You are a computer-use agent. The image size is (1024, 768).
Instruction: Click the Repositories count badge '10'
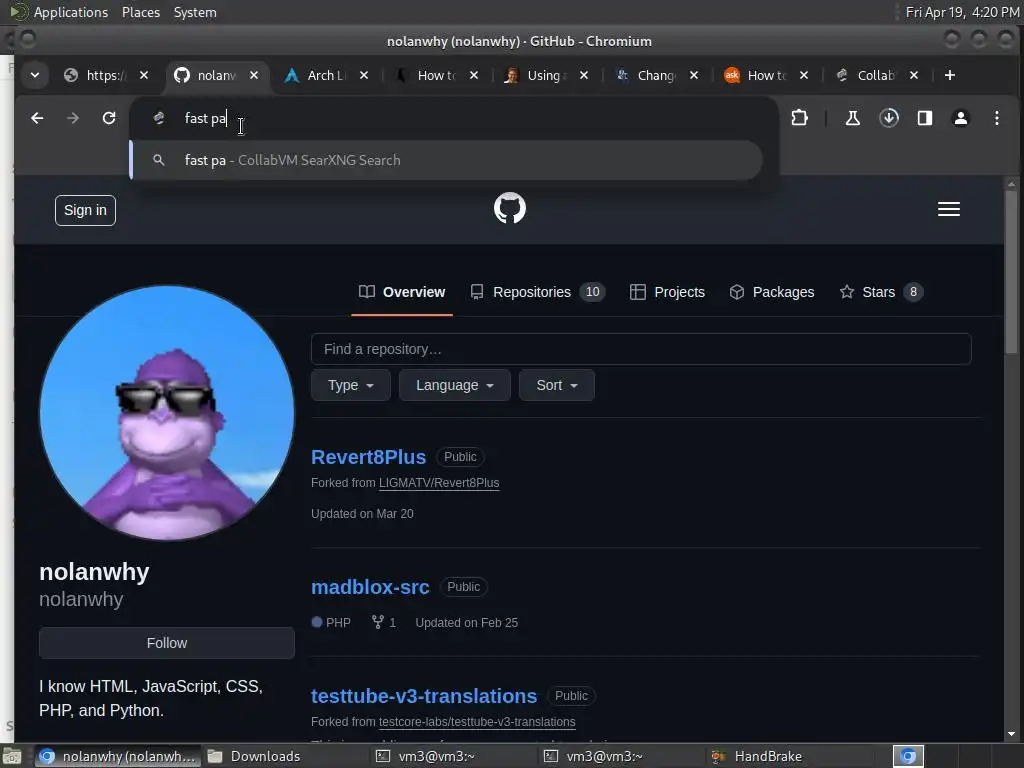[x=592, y=292]
